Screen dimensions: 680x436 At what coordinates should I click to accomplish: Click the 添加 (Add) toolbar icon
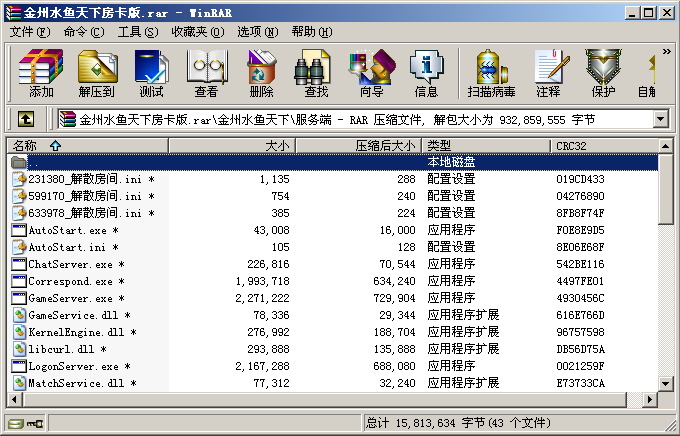(x=41, y=73)
